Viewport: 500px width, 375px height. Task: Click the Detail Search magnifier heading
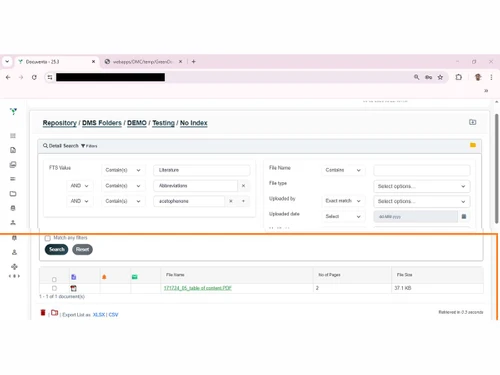[x=61, y=146]
